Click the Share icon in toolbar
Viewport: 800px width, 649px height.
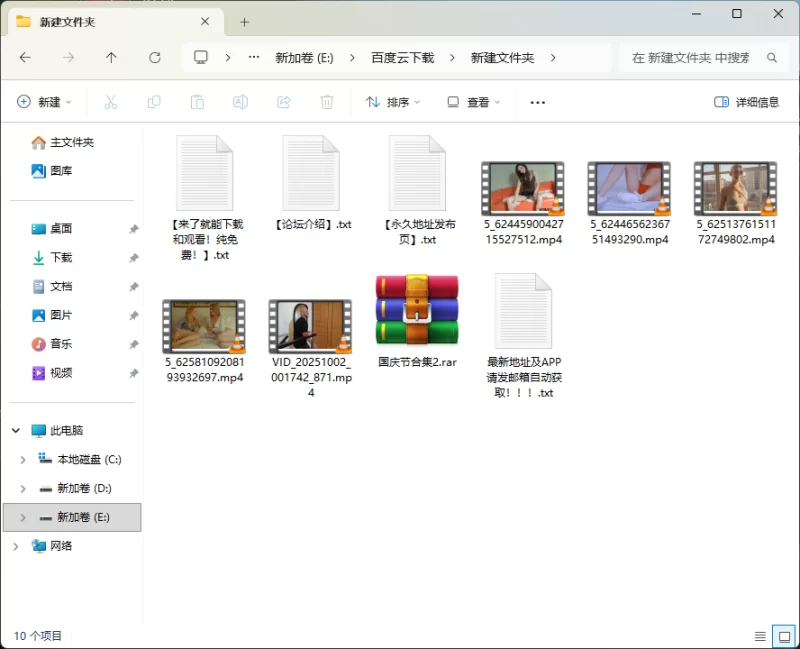283,102
